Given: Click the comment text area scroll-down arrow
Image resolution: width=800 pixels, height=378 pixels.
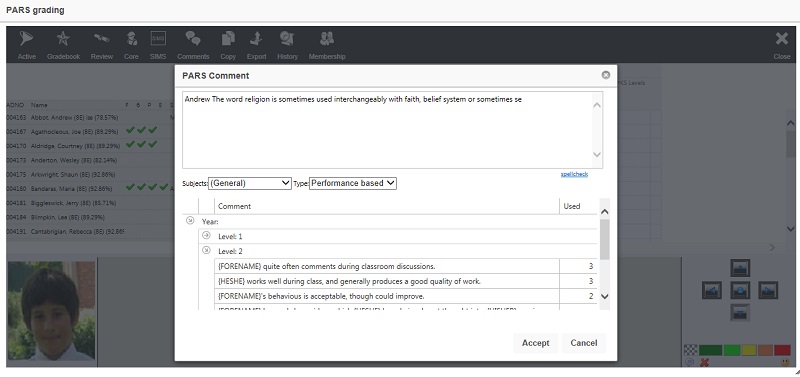Looking at the screenshot, I should 597,155.
